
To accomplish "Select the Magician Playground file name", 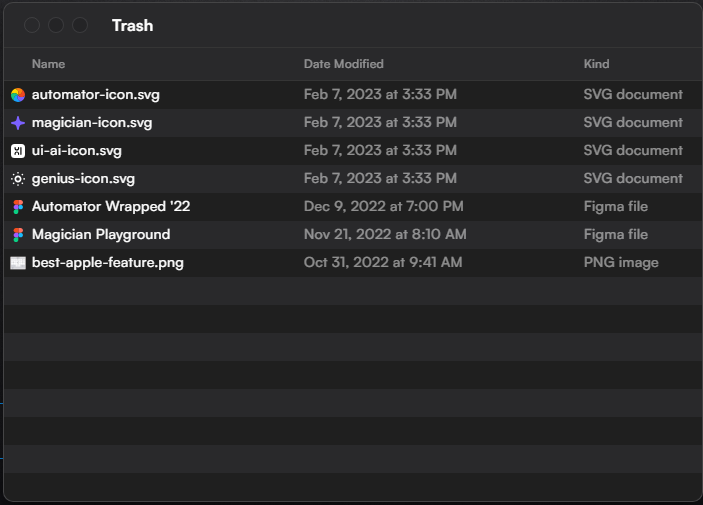I will (101, 235).
